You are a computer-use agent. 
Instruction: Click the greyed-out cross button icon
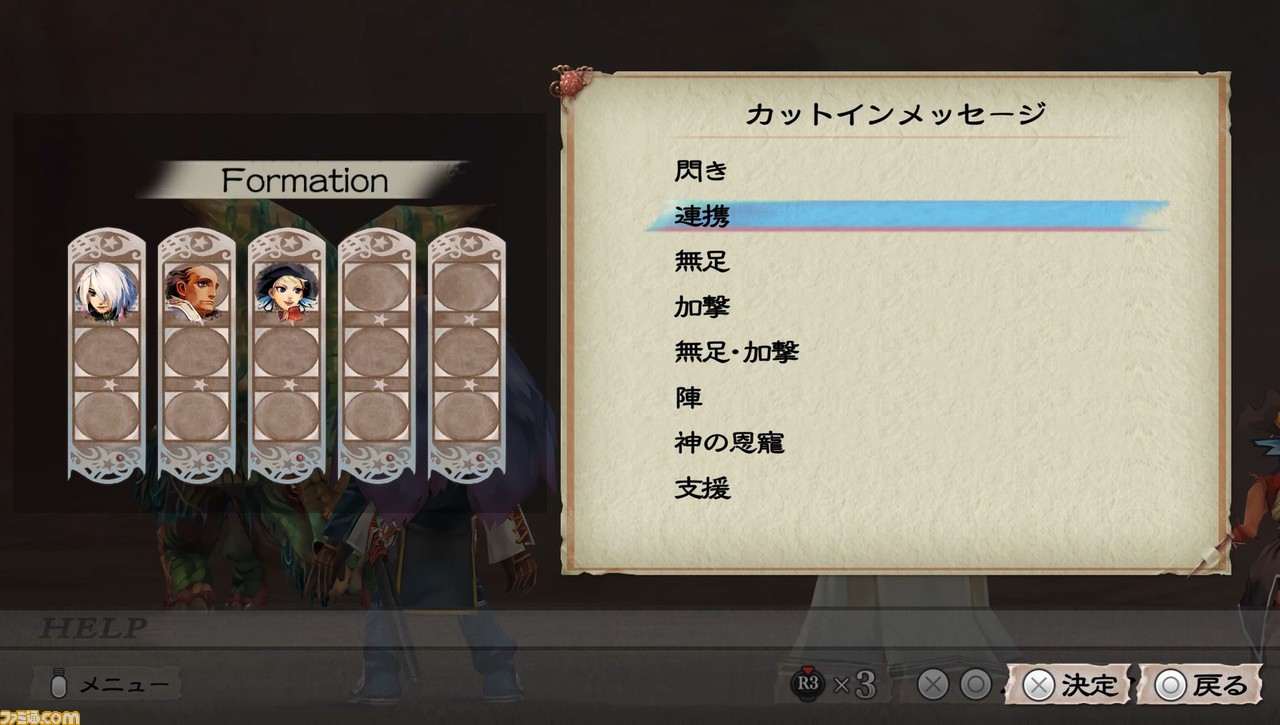point(932,685)
